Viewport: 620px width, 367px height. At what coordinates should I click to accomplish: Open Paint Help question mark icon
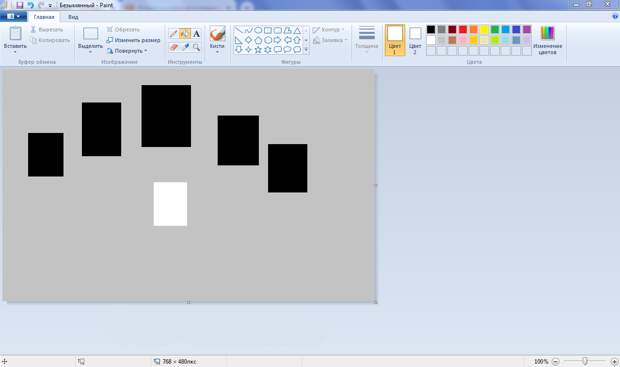point(615,17)
